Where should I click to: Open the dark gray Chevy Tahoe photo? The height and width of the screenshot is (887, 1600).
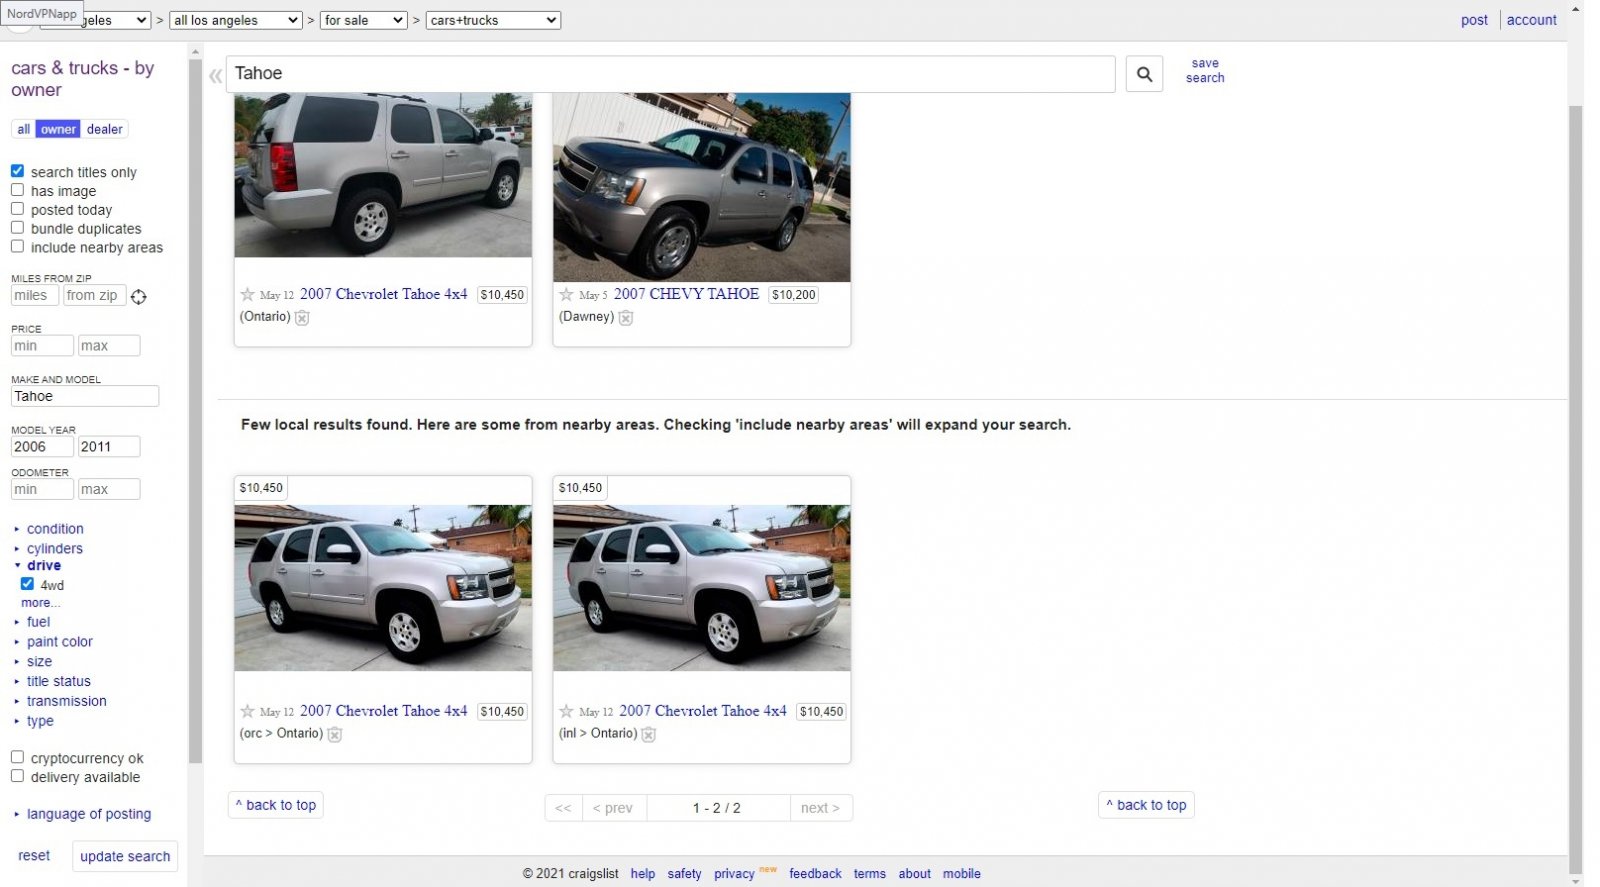[702, 188]
